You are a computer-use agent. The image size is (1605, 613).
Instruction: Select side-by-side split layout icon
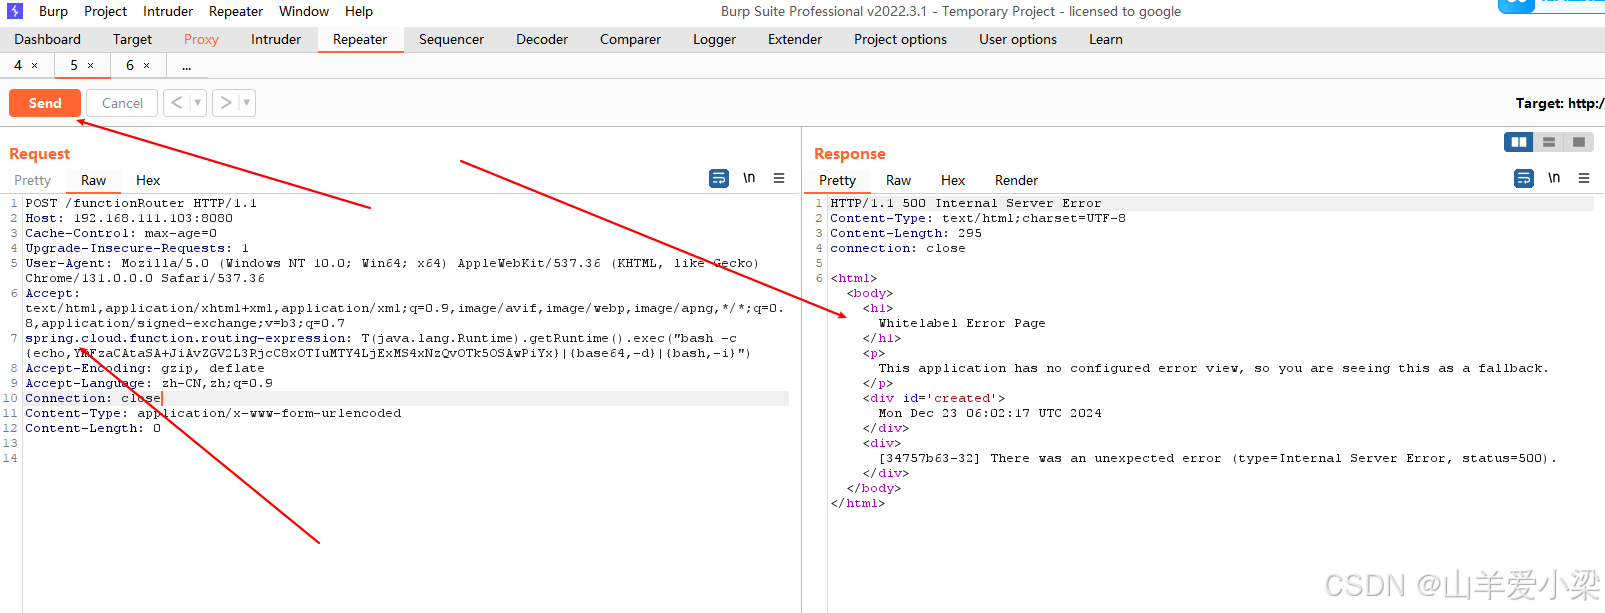click(1519, 142)
